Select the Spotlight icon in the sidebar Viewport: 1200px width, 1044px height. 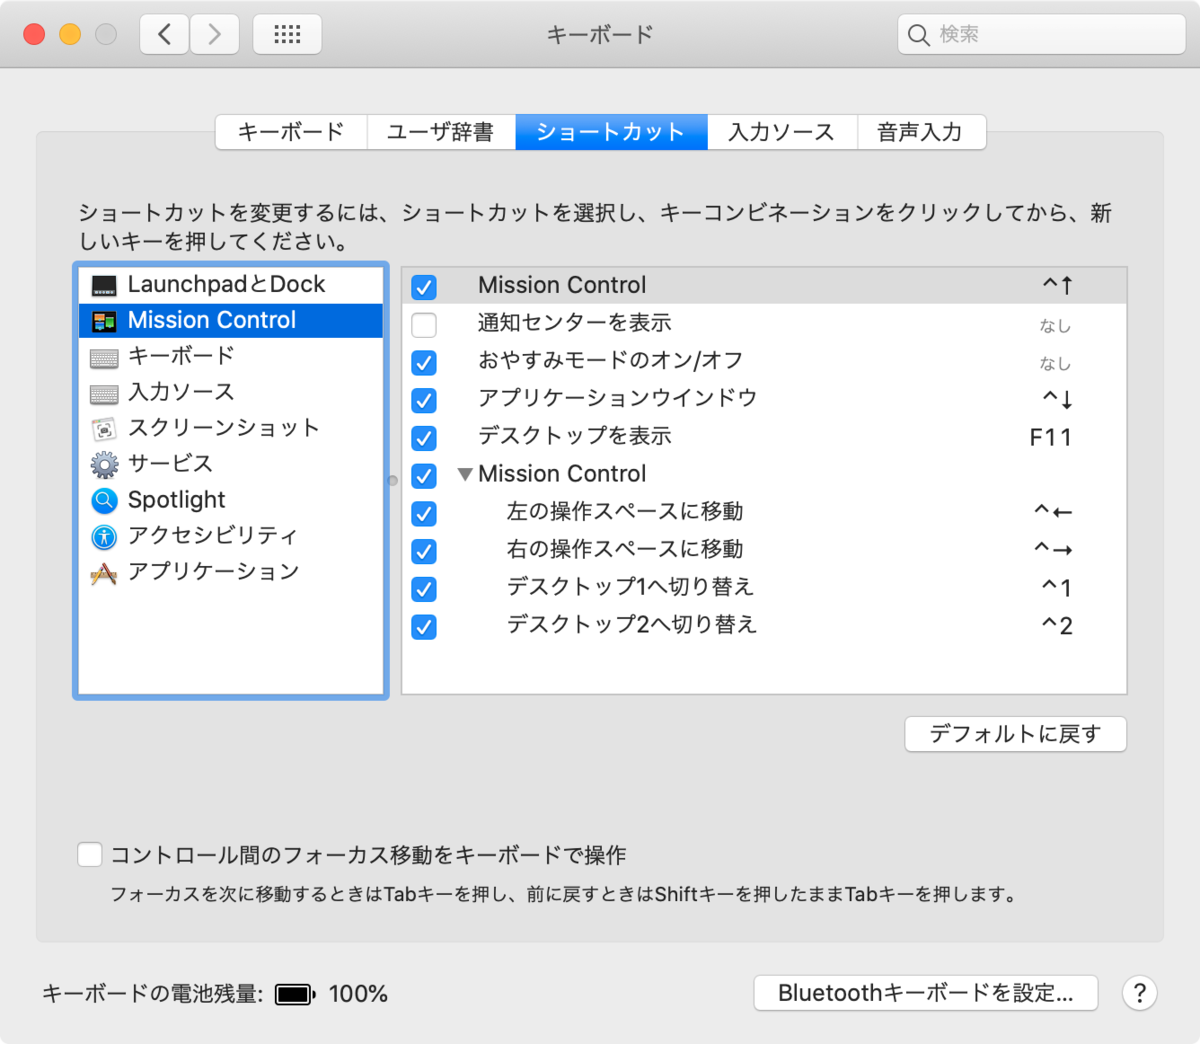pos(104,500)
